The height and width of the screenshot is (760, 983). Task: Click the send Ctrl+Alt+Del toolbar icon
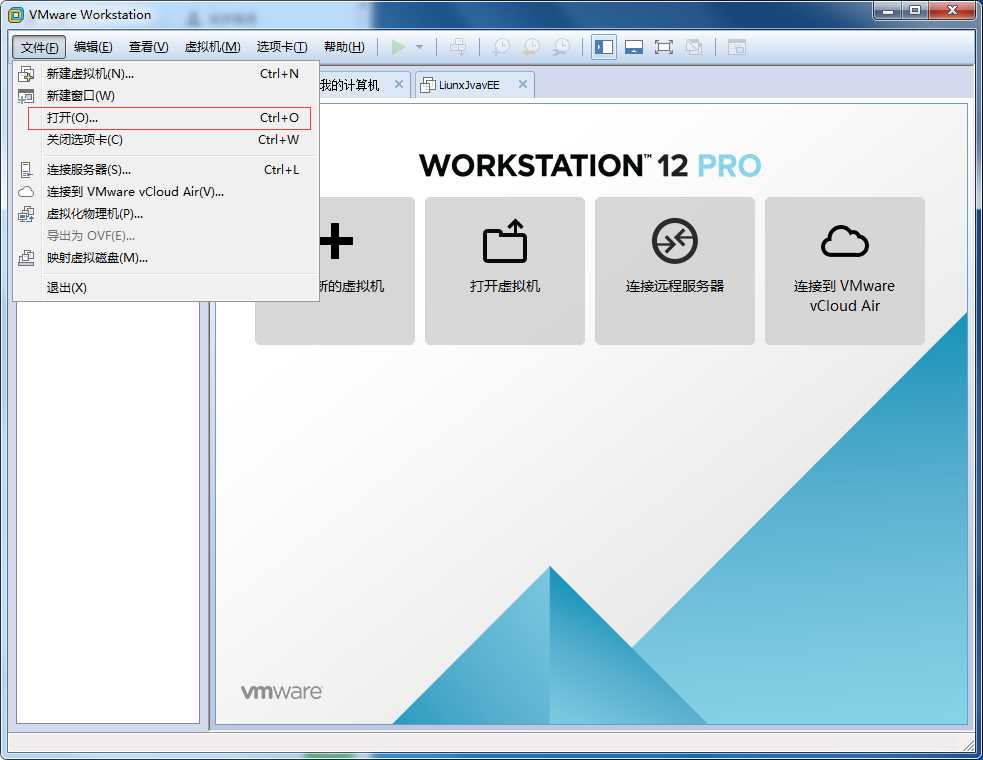[x=458, y=47]
